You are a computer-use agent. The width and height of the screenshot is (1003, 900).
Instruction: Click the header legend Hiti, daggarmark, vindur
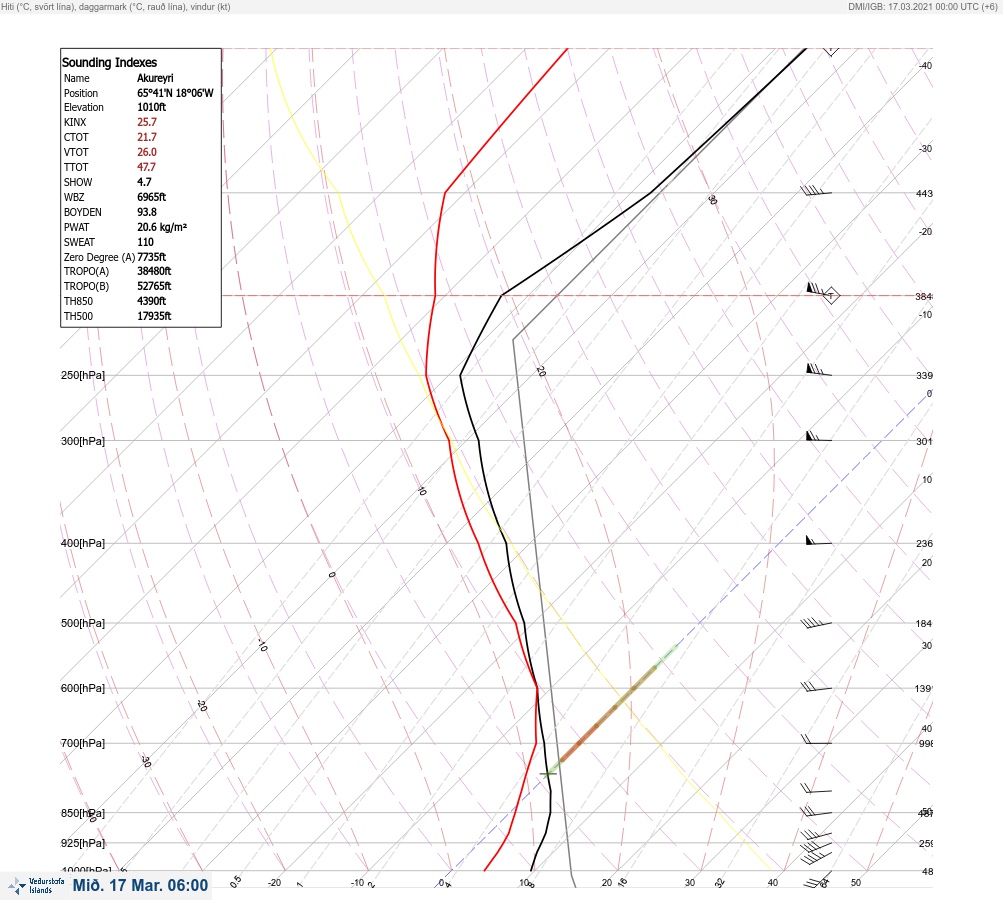pos(116,6)
